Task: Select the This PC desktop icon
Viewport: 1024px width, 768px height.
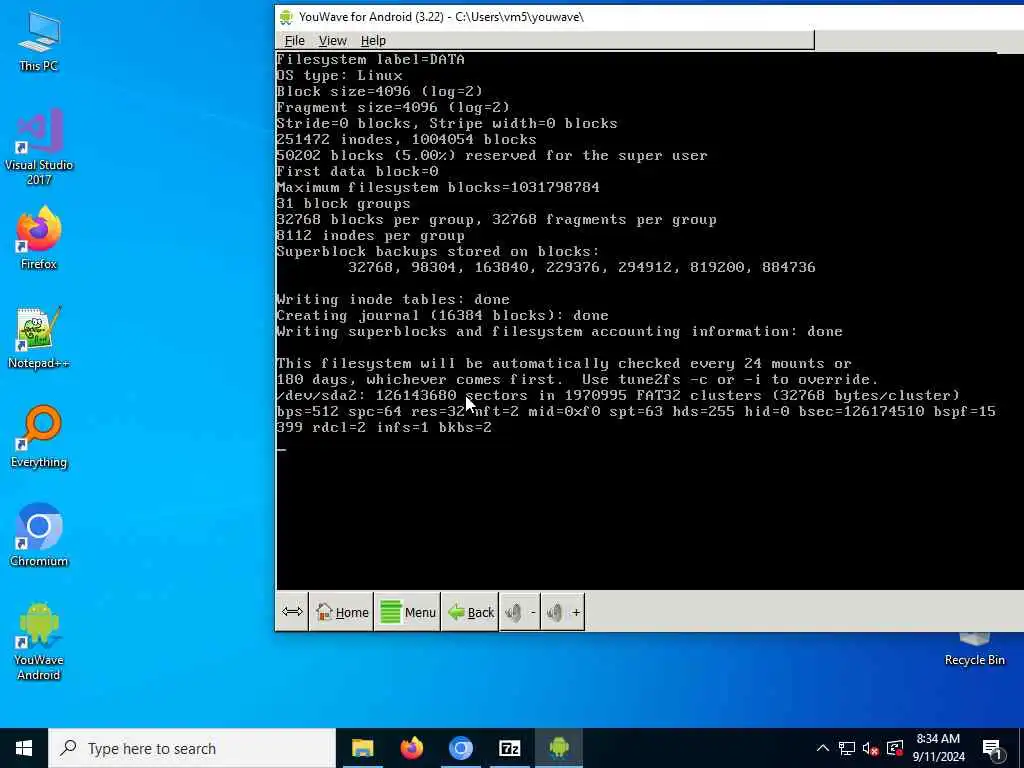Action: (39, 42)
